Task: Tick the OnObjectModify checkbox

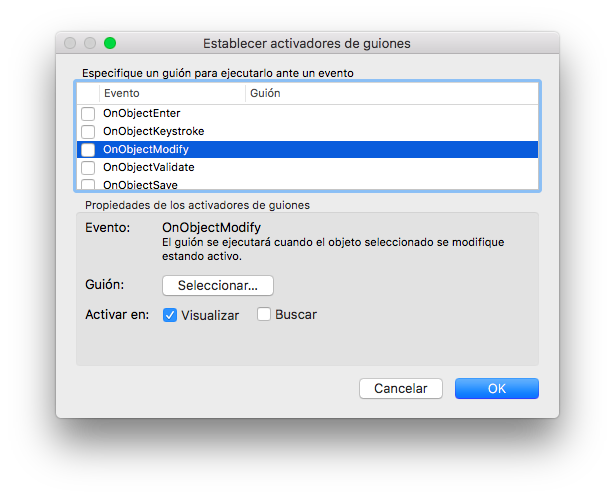Action: (88, 150)
